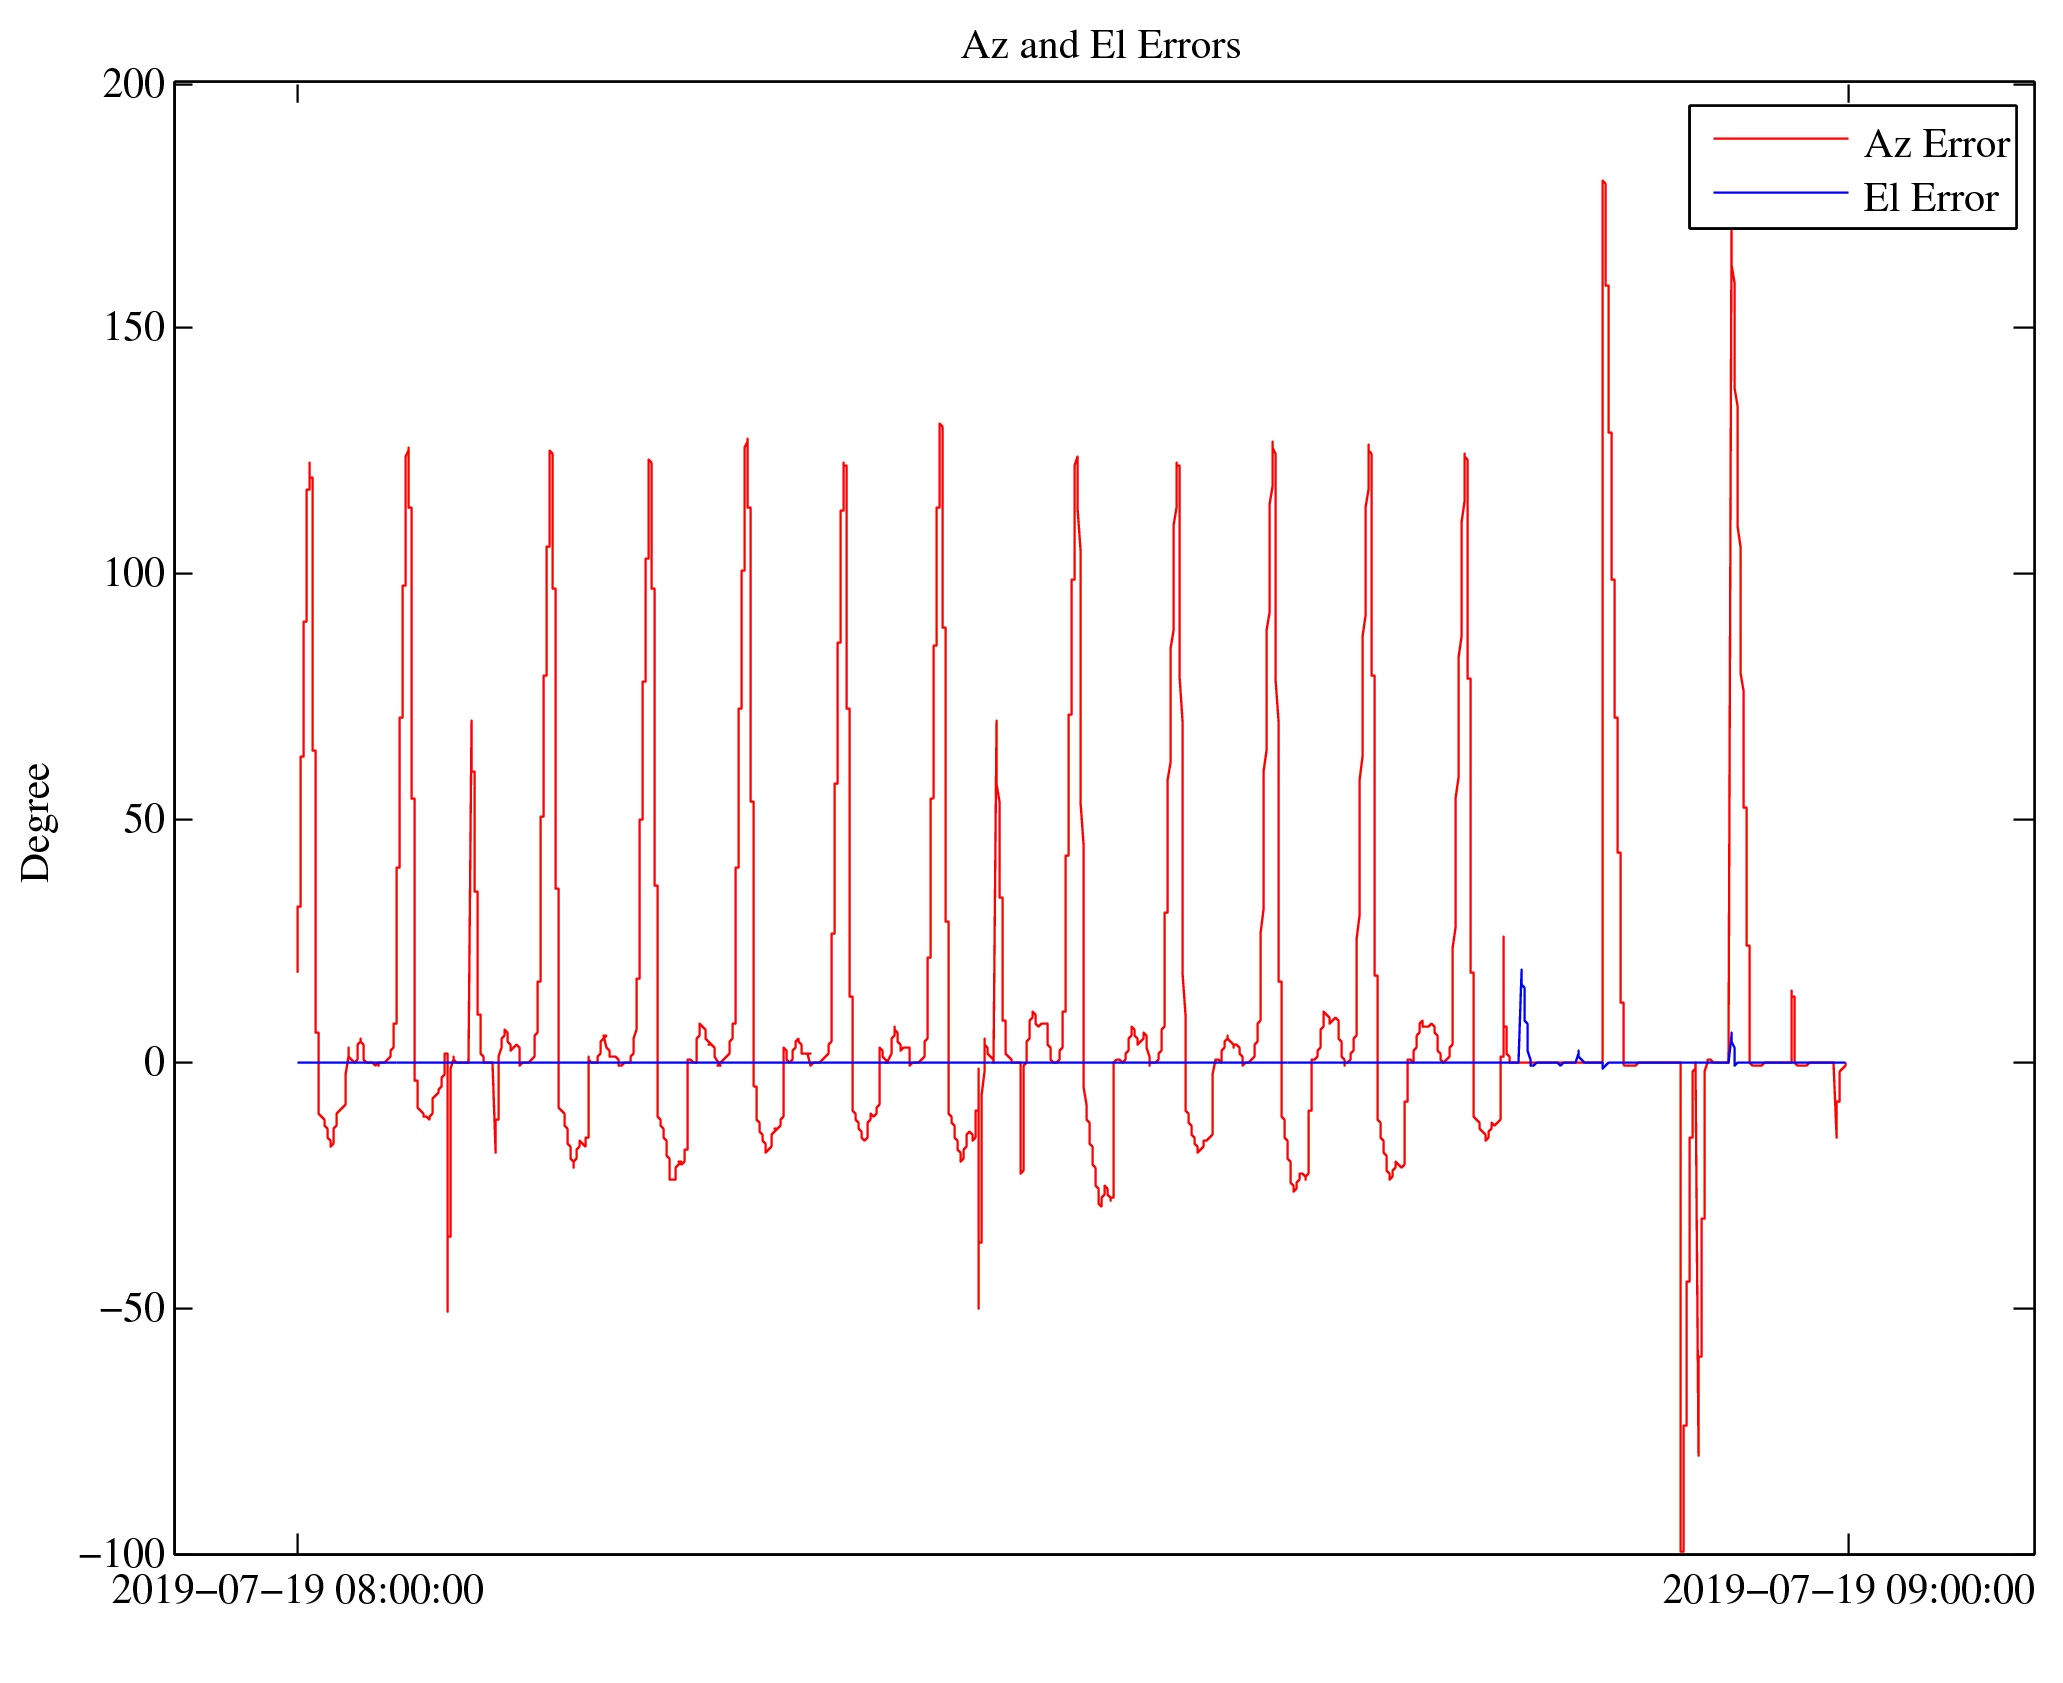Click the tallest blue El Error spike
Image resolution: width=2063 pixels, height=1683 pixels.
1521,971
